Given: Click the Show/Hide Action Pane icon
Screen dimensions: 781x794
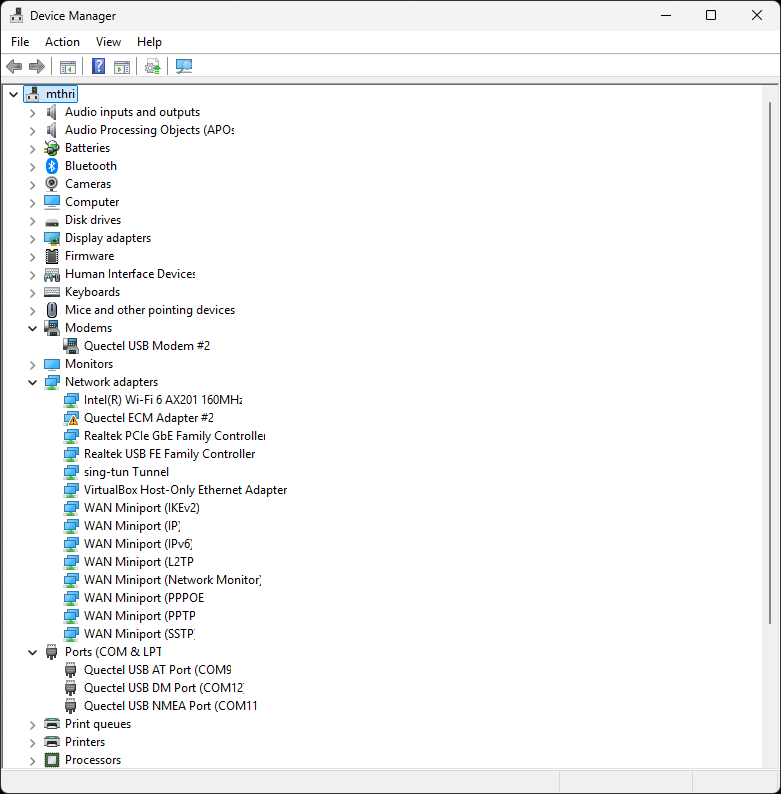Looking at the screenshot, I should coord(122,66).
